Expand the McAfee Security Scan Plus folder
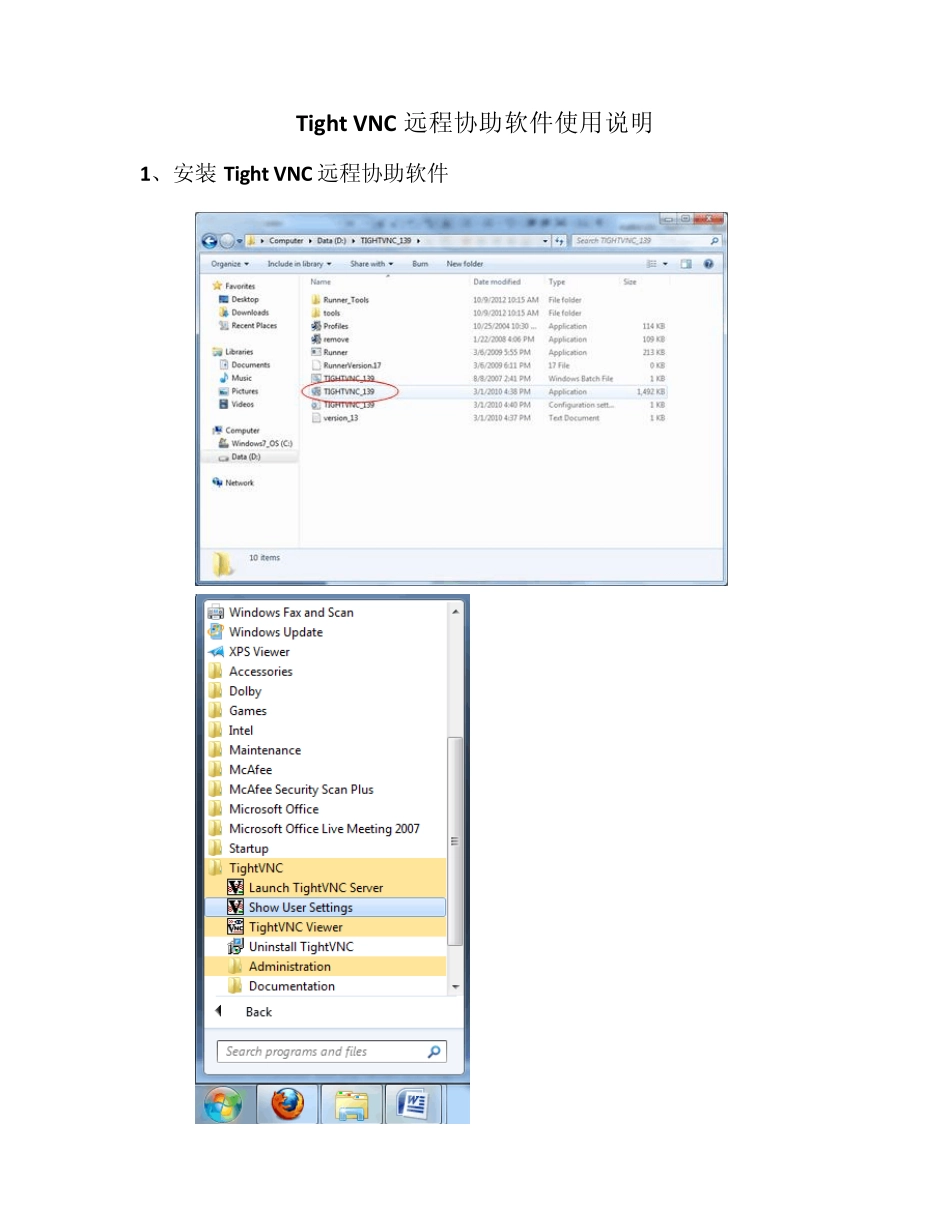 click(301, 790)
